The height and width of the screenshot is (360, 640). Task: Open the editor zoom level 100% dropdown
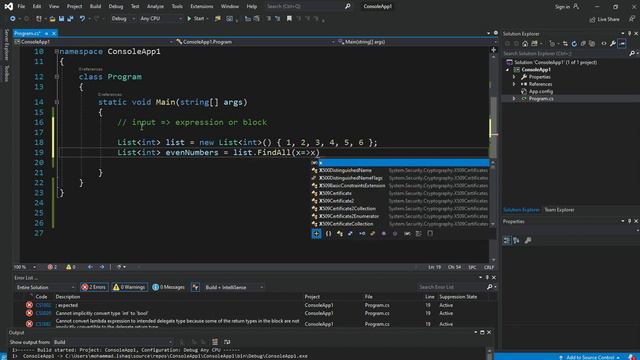click(x=25, y=267)
